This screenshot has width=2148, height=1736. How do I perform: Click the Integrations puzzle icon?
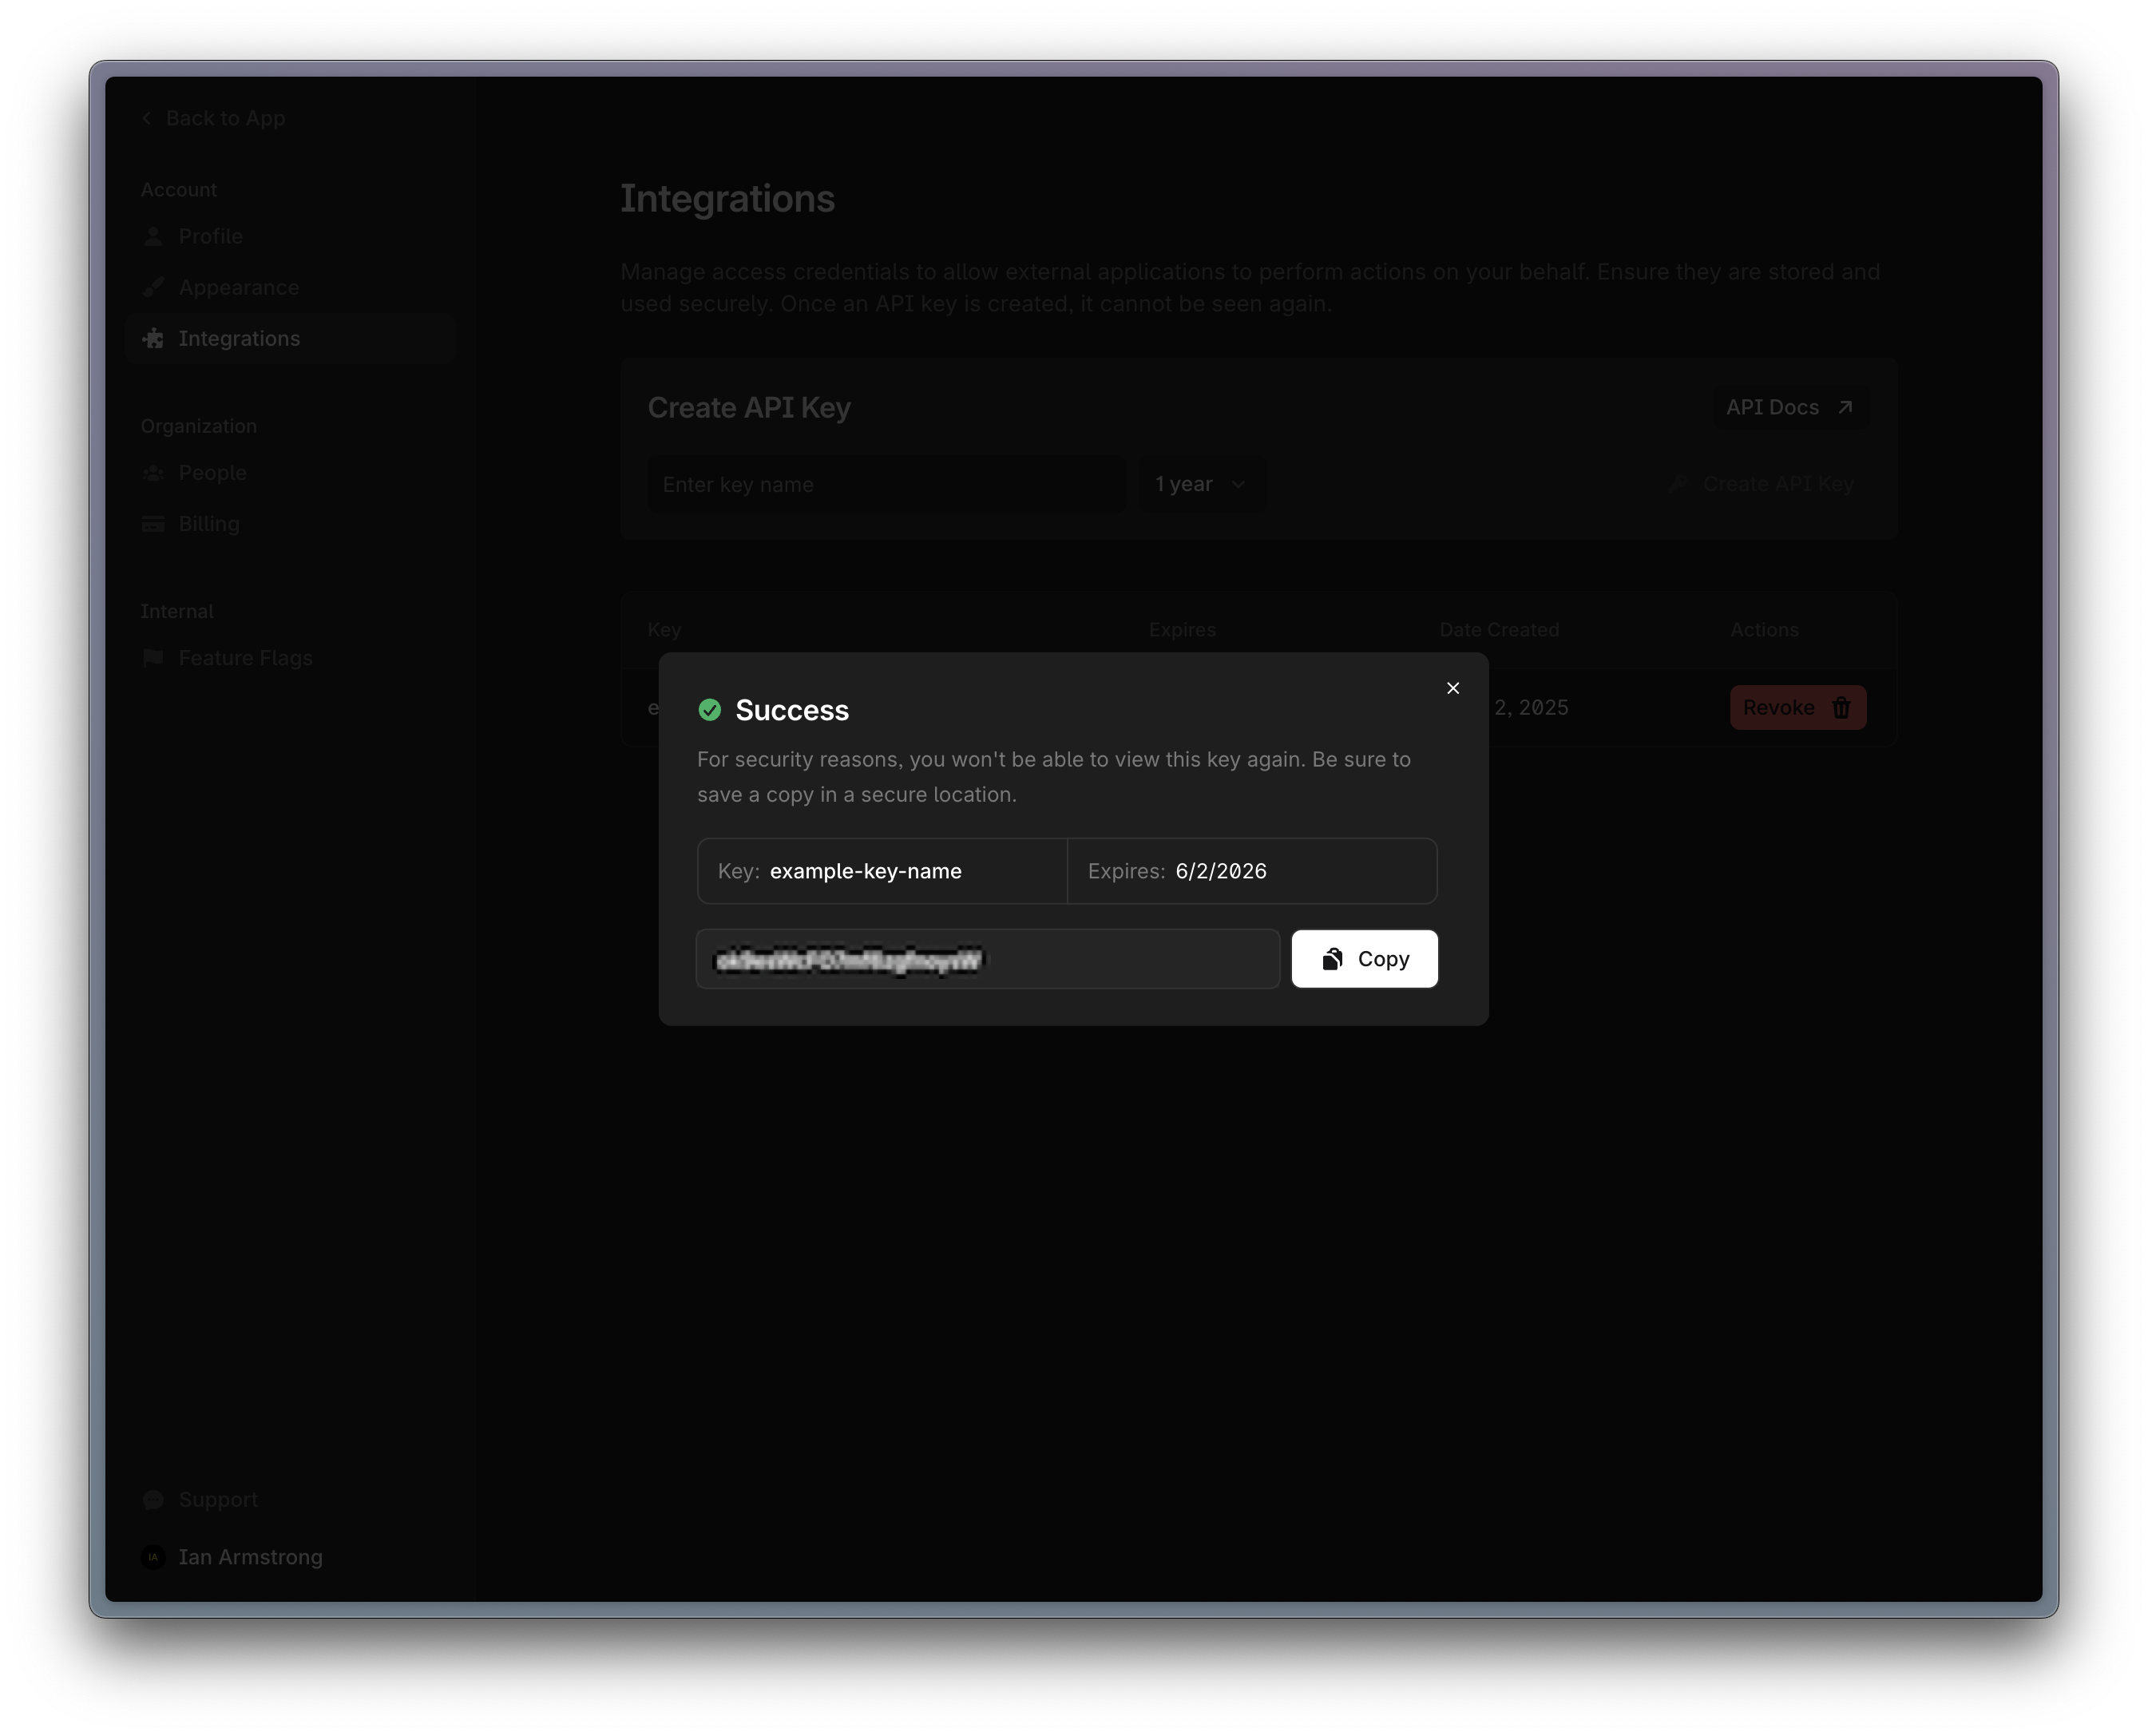(153, 338)
